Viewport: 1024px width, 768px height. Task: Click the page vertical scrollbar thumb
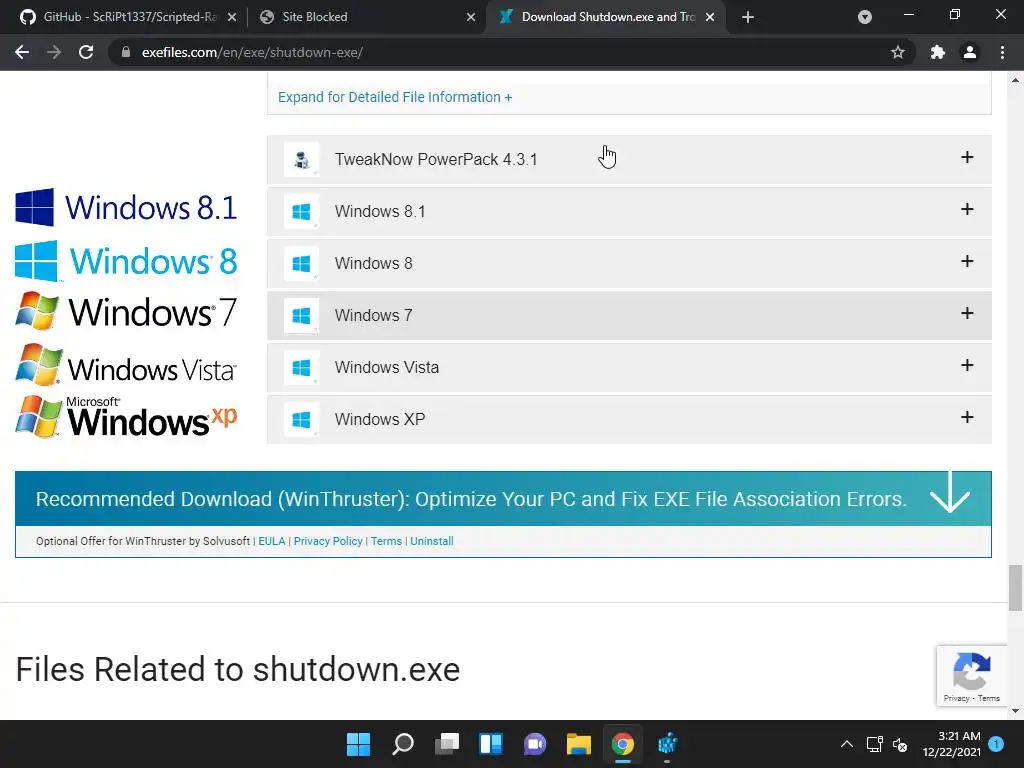[1015, 588]
